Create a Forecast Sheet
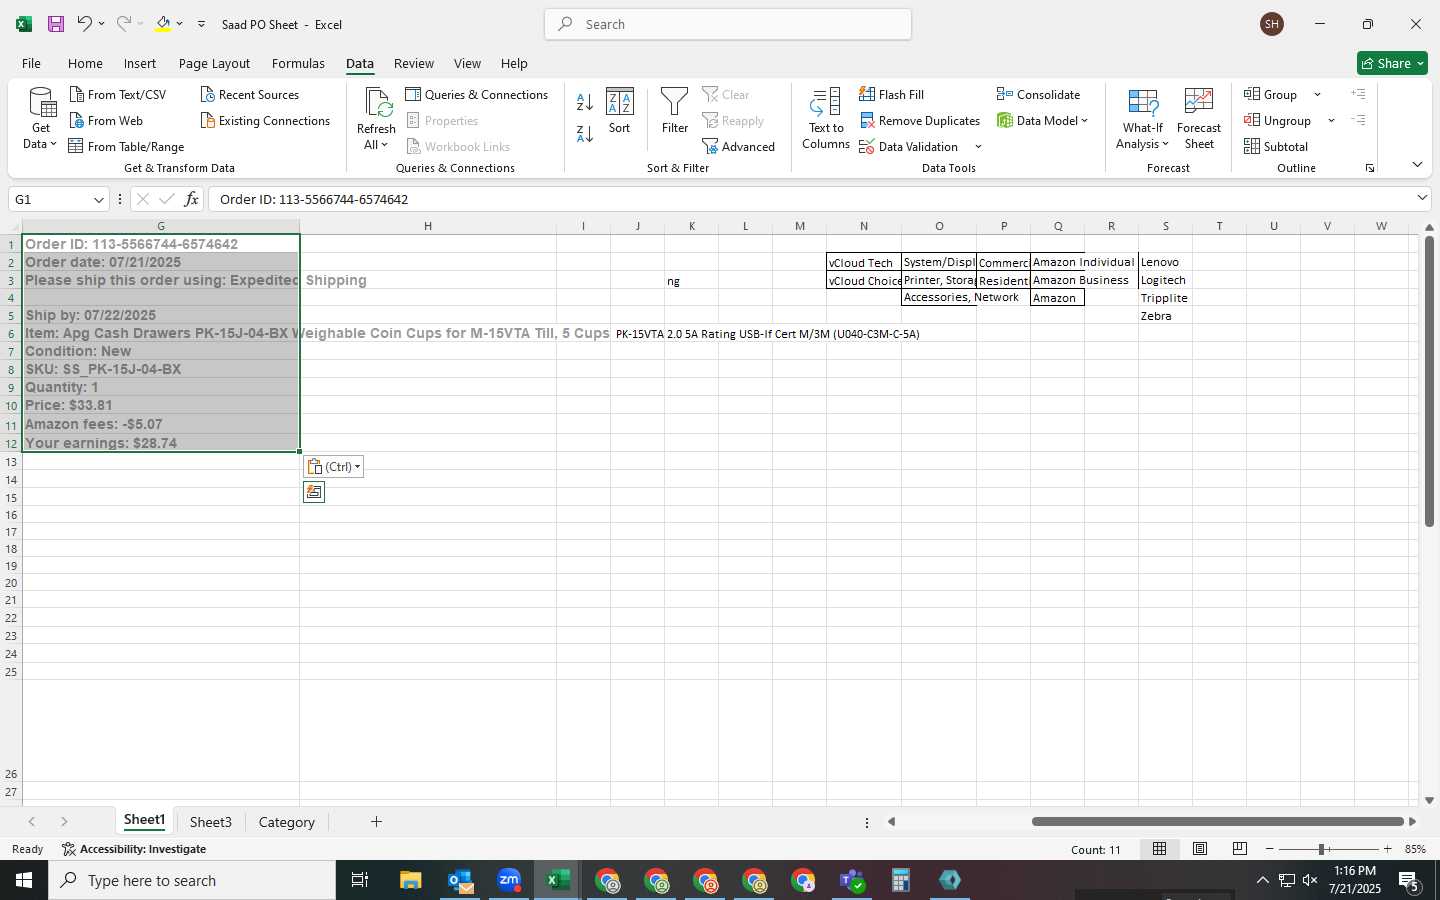The height and width of the screenshot is (900, 1440). click(1199, 119)
